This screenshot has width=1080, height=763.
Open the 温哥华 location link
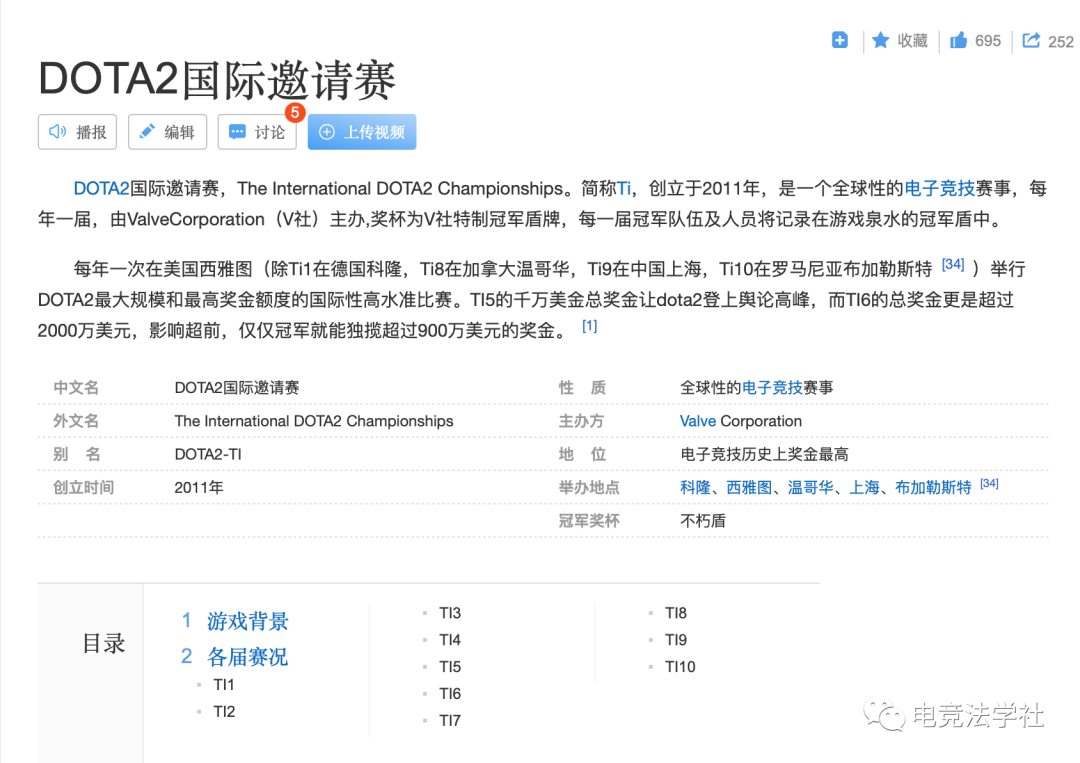click(811, 488)
